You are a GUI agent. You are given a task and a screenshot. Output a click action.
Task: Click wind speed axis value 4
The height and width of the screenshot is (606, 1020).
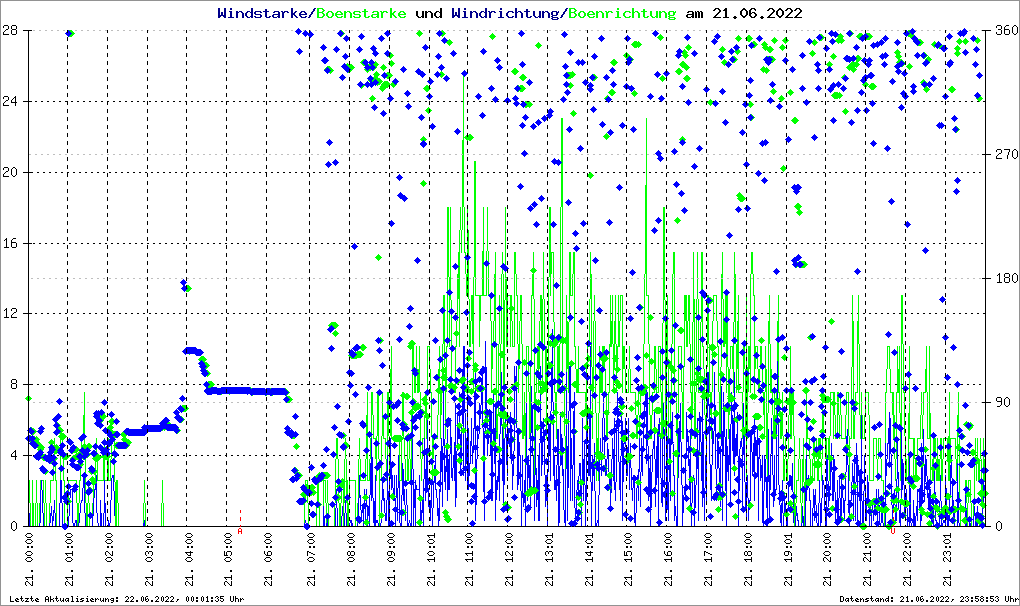(14, 455)
